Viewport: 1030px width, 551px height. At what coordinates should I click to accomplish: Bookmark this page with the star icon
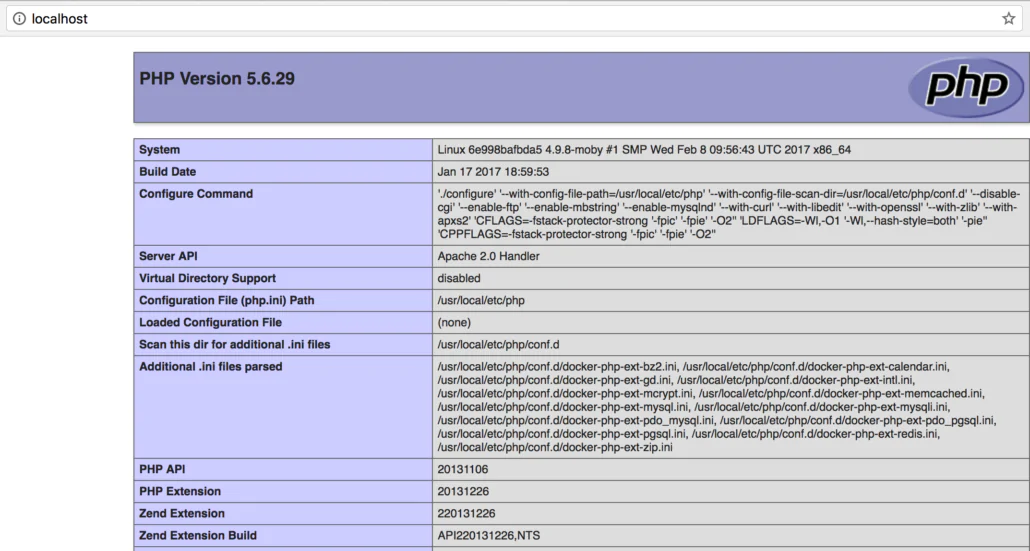pyautogui.click(x=1008, y=18)
